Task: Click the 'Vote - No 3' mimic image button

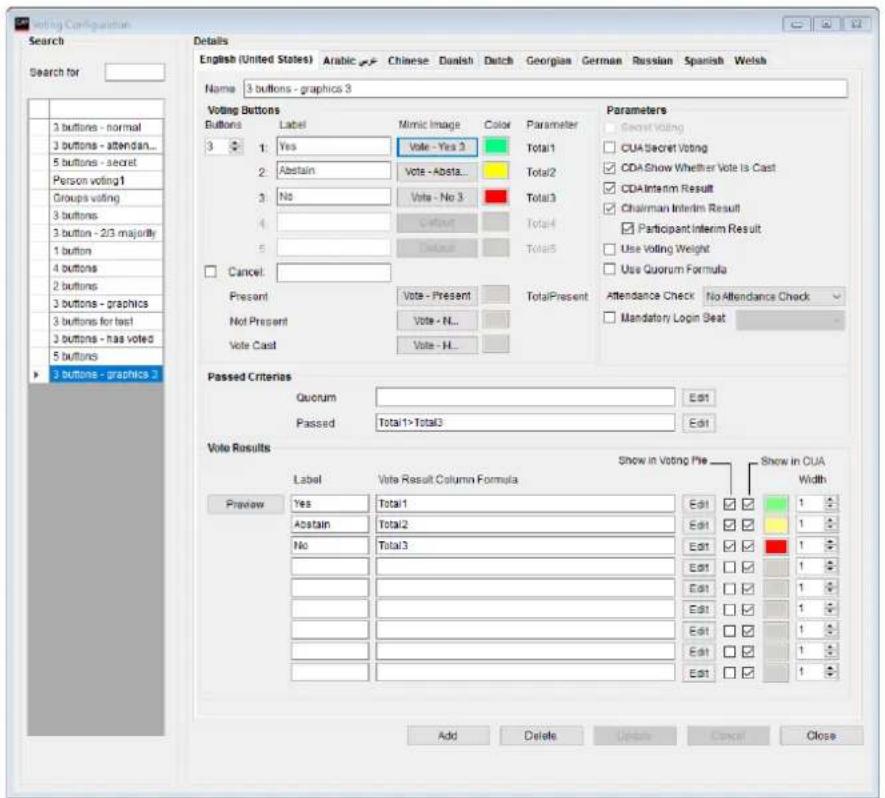Action: [x=437, y=197]
